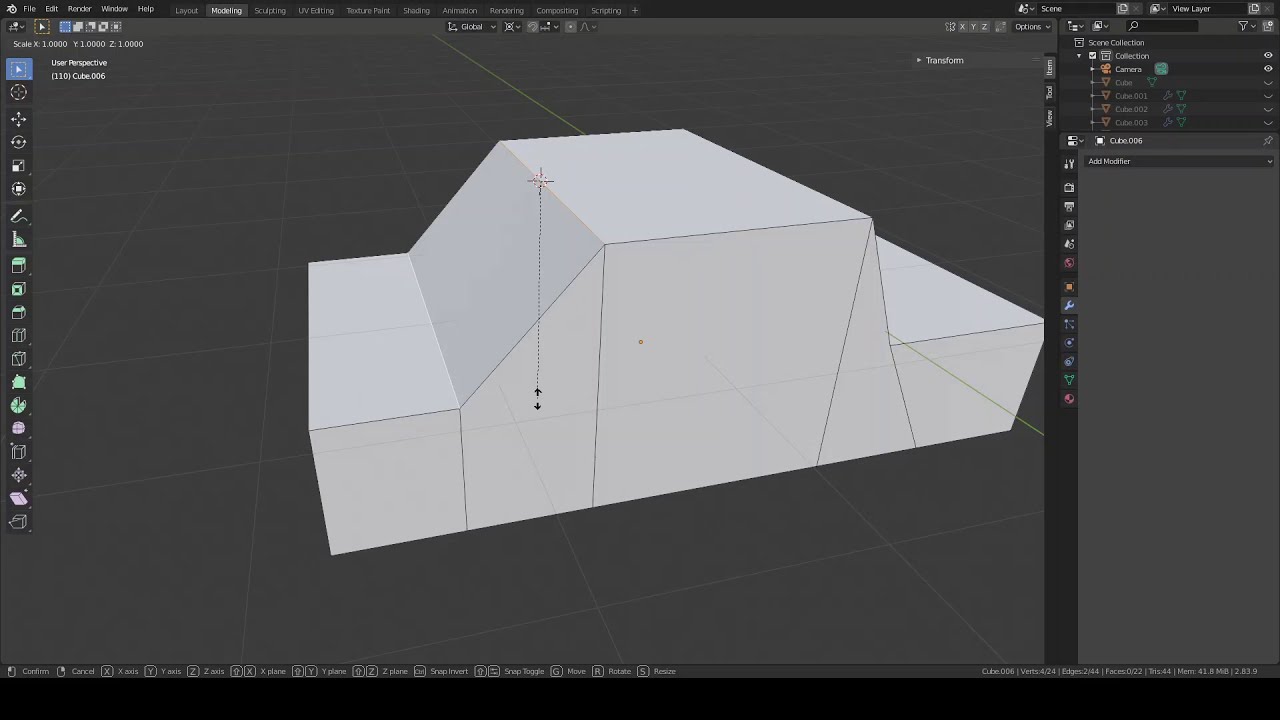Image resolution: width=1280 pixels, height=720 pixels.
Task: Uncheck the Collection exclude checkbox
Action: pyautogui.click(x=1092, y=56)
